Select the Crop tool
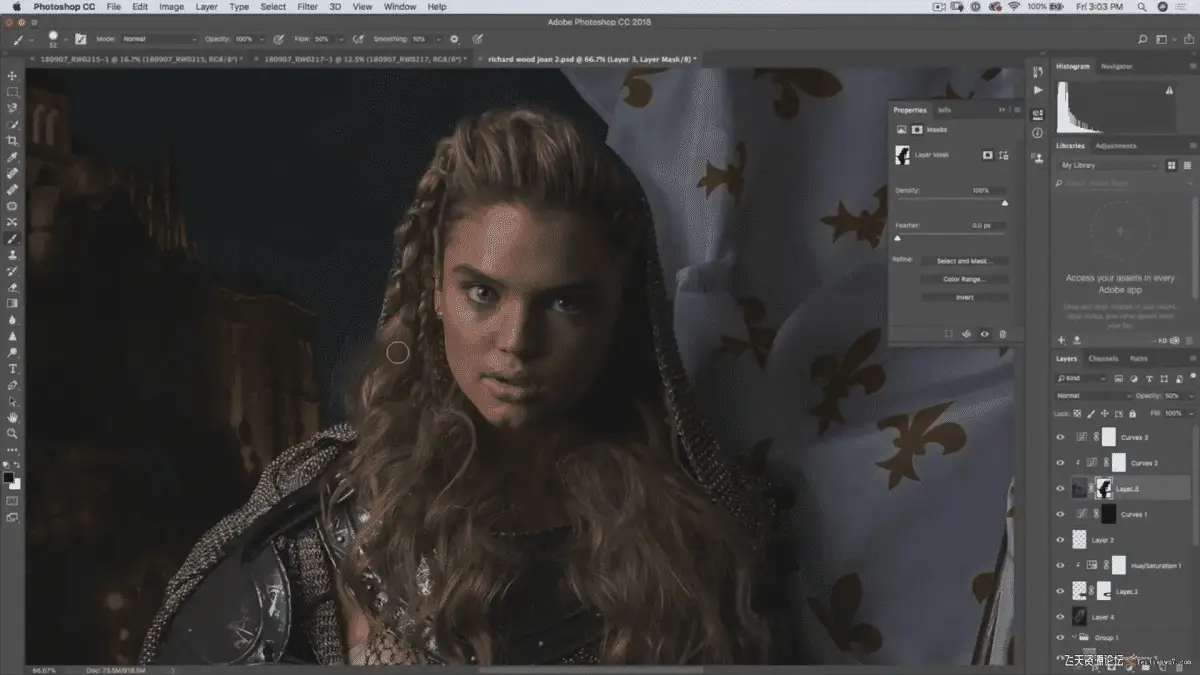Image resolution: width=1200 pixels, height=675 pixels. (x=12, y=141)
